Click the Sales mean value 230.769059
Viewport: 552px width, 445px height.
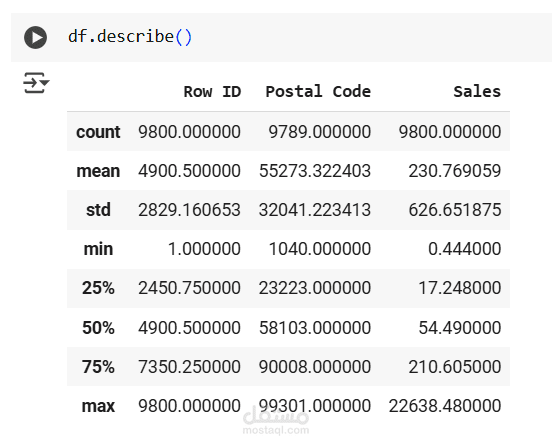[455, 171]
